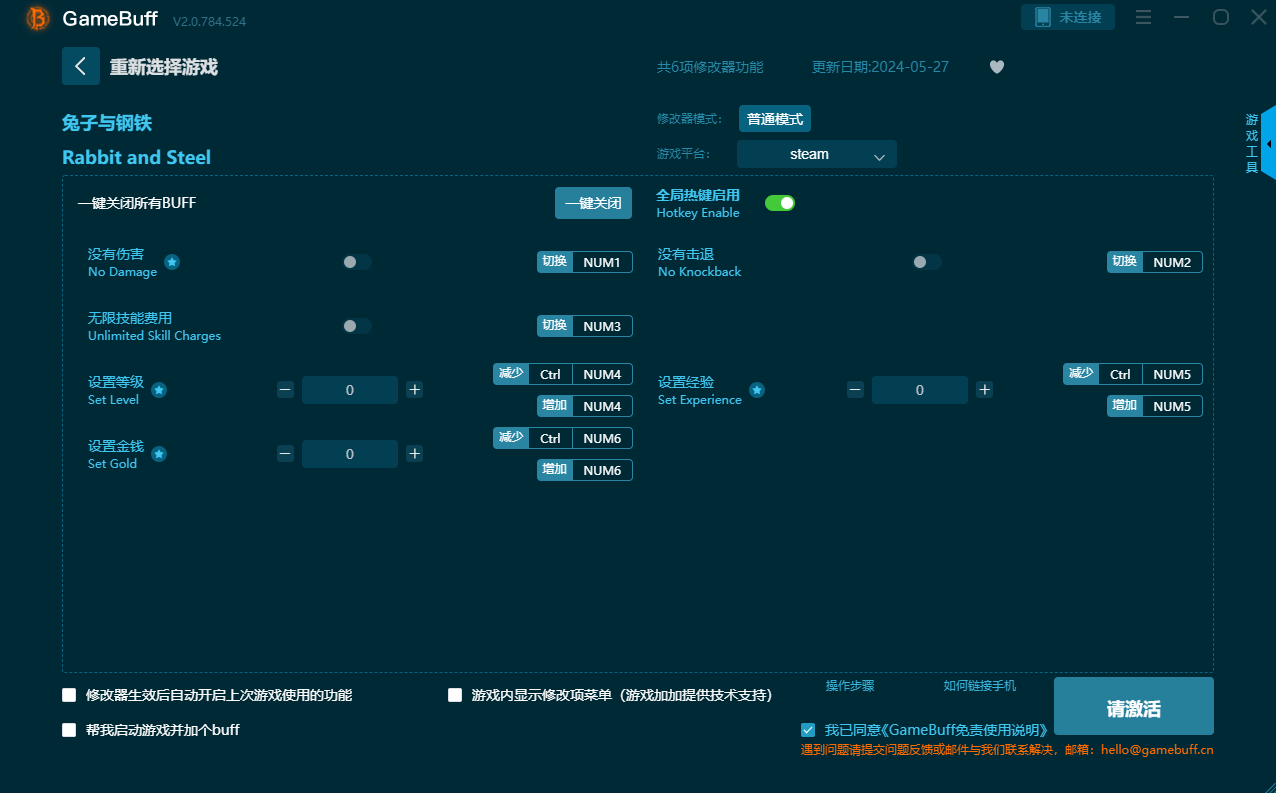Click the 一键关闭 disable-all button
This screenshot has width=1276, height=793.
593,203
